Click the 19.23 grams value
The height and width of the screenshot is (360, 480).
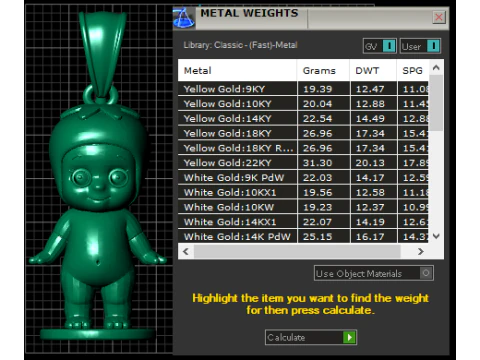(317, 207)
